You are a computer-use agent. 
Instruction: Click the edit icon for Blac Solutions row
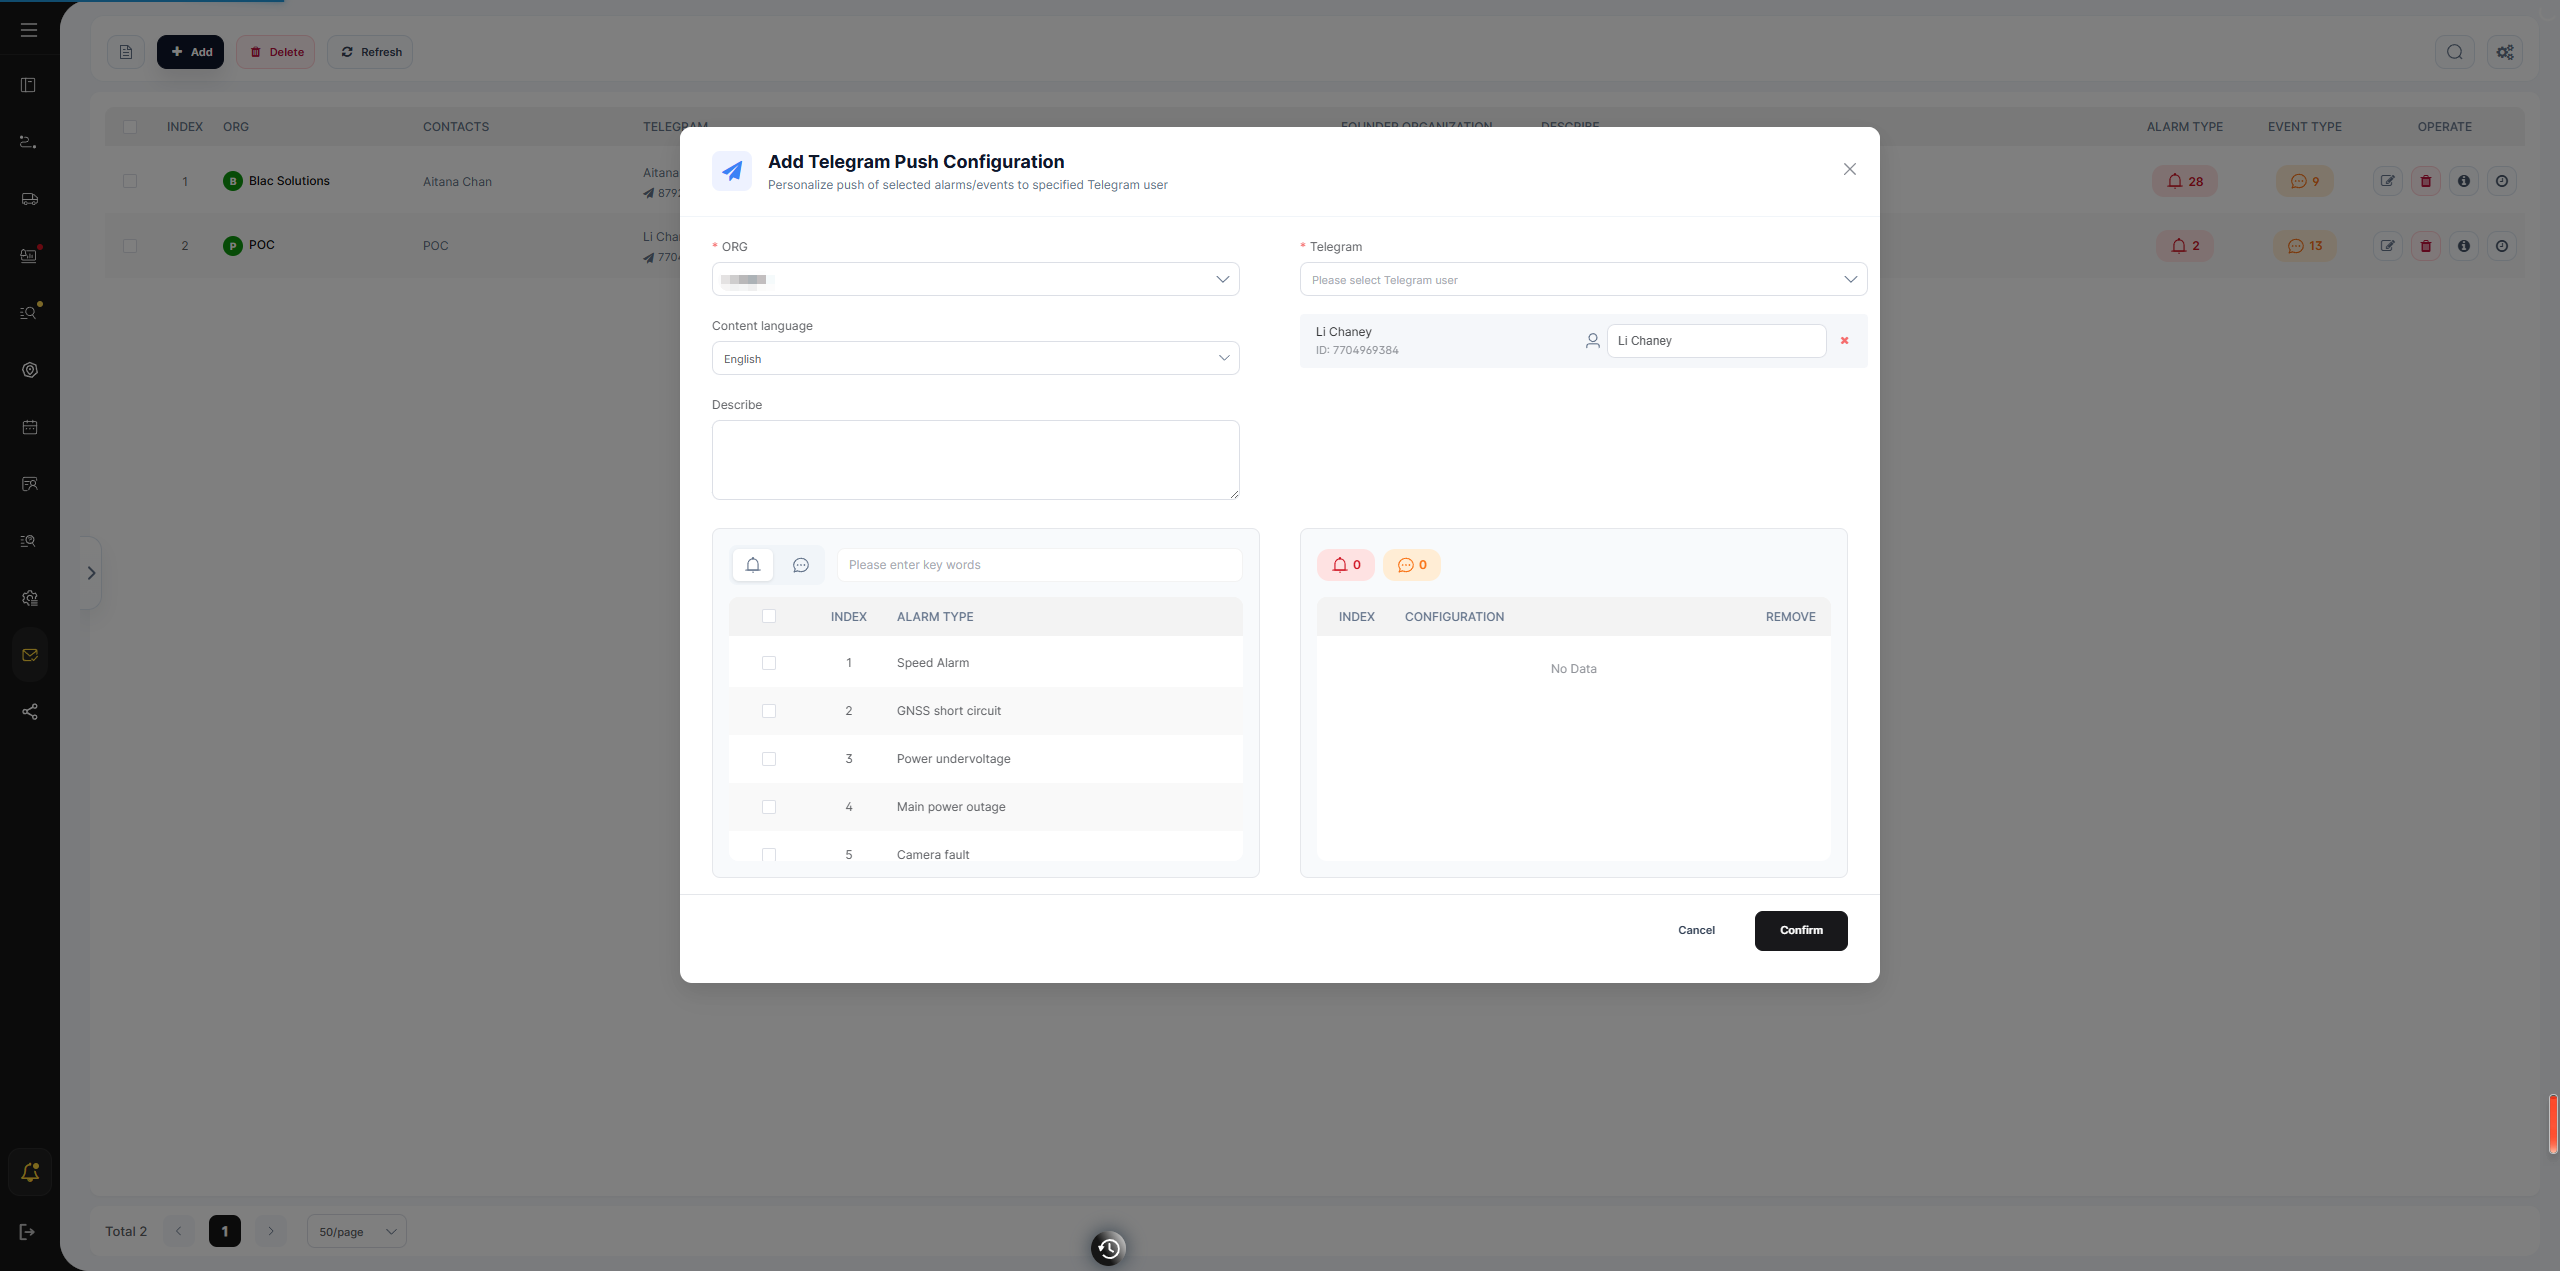click(x=2387, y=181)
